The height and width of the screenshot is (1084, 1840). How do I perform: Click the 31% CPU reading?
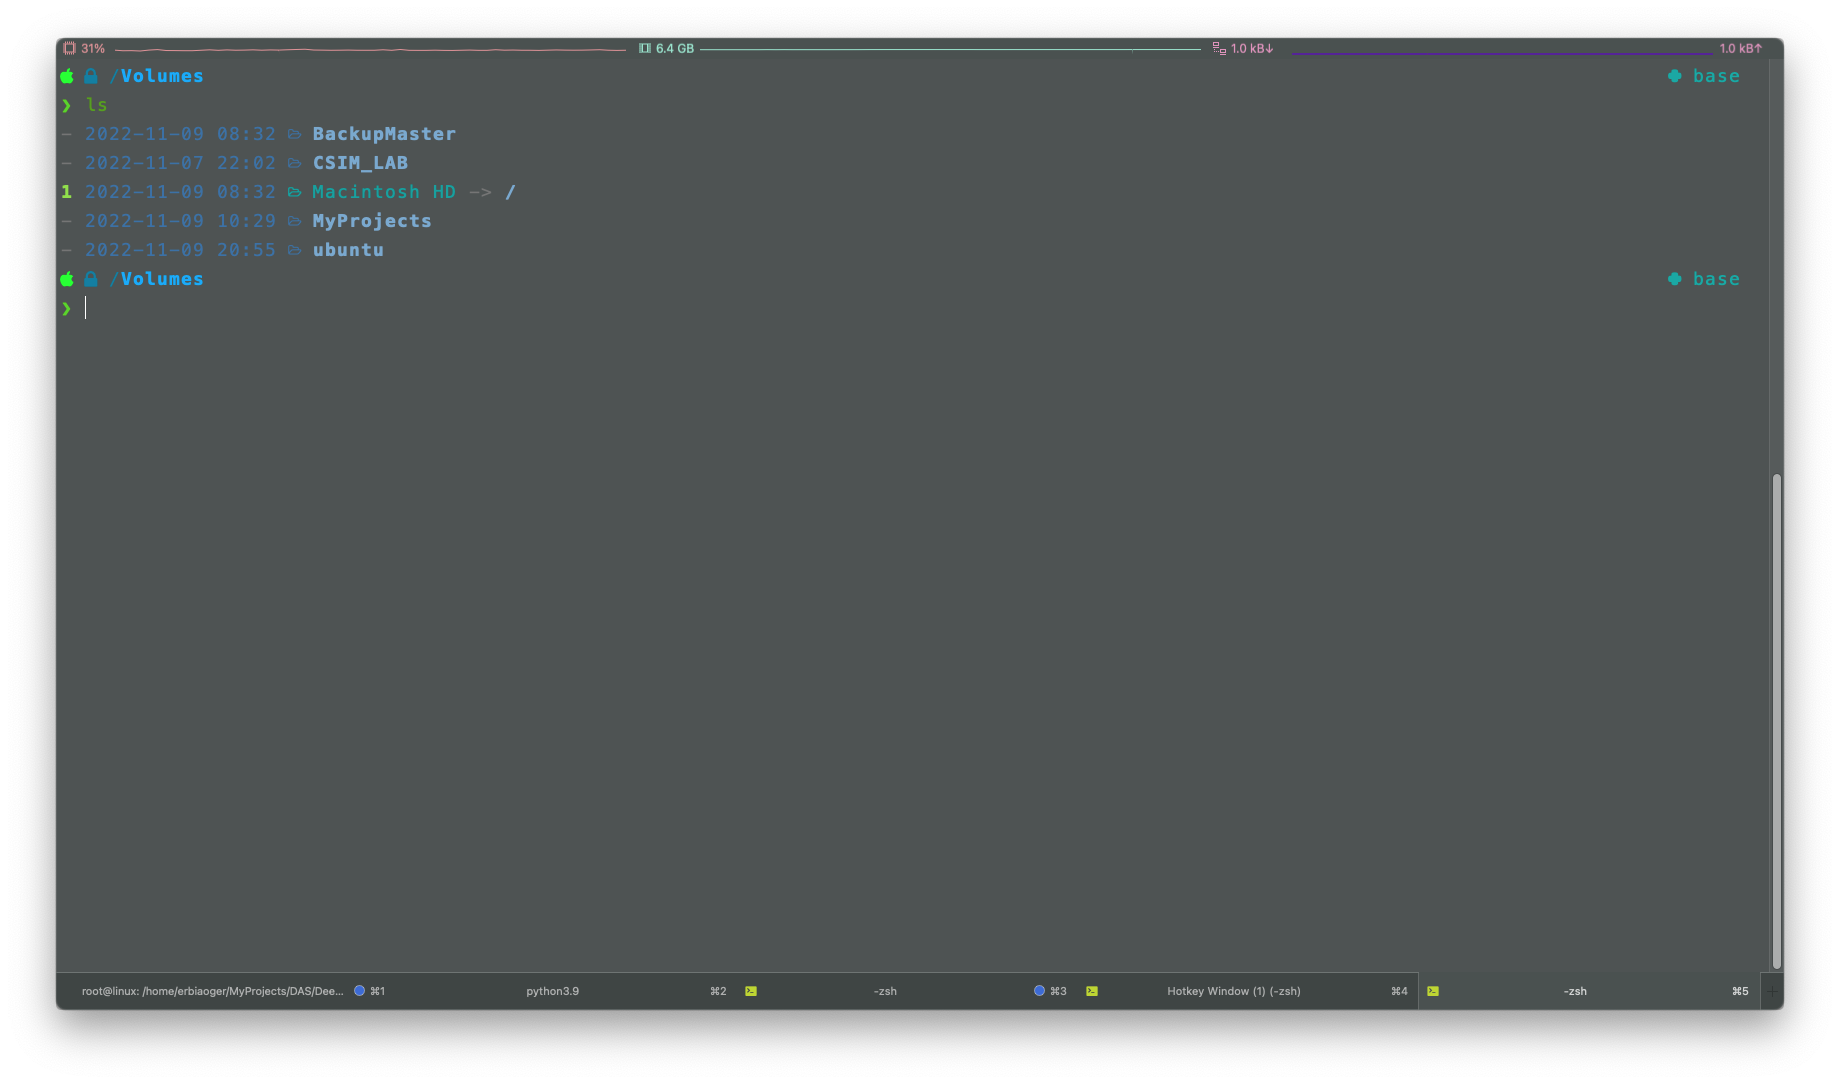[93, 48]
